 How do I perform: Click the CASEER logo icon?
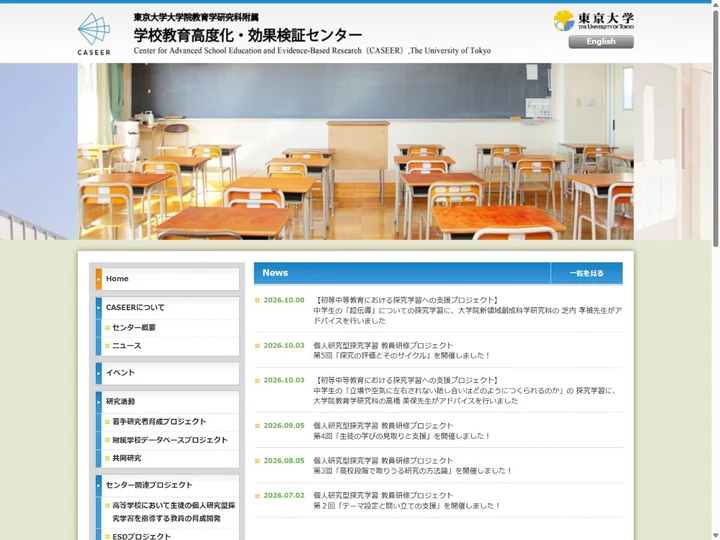point(94,34)
